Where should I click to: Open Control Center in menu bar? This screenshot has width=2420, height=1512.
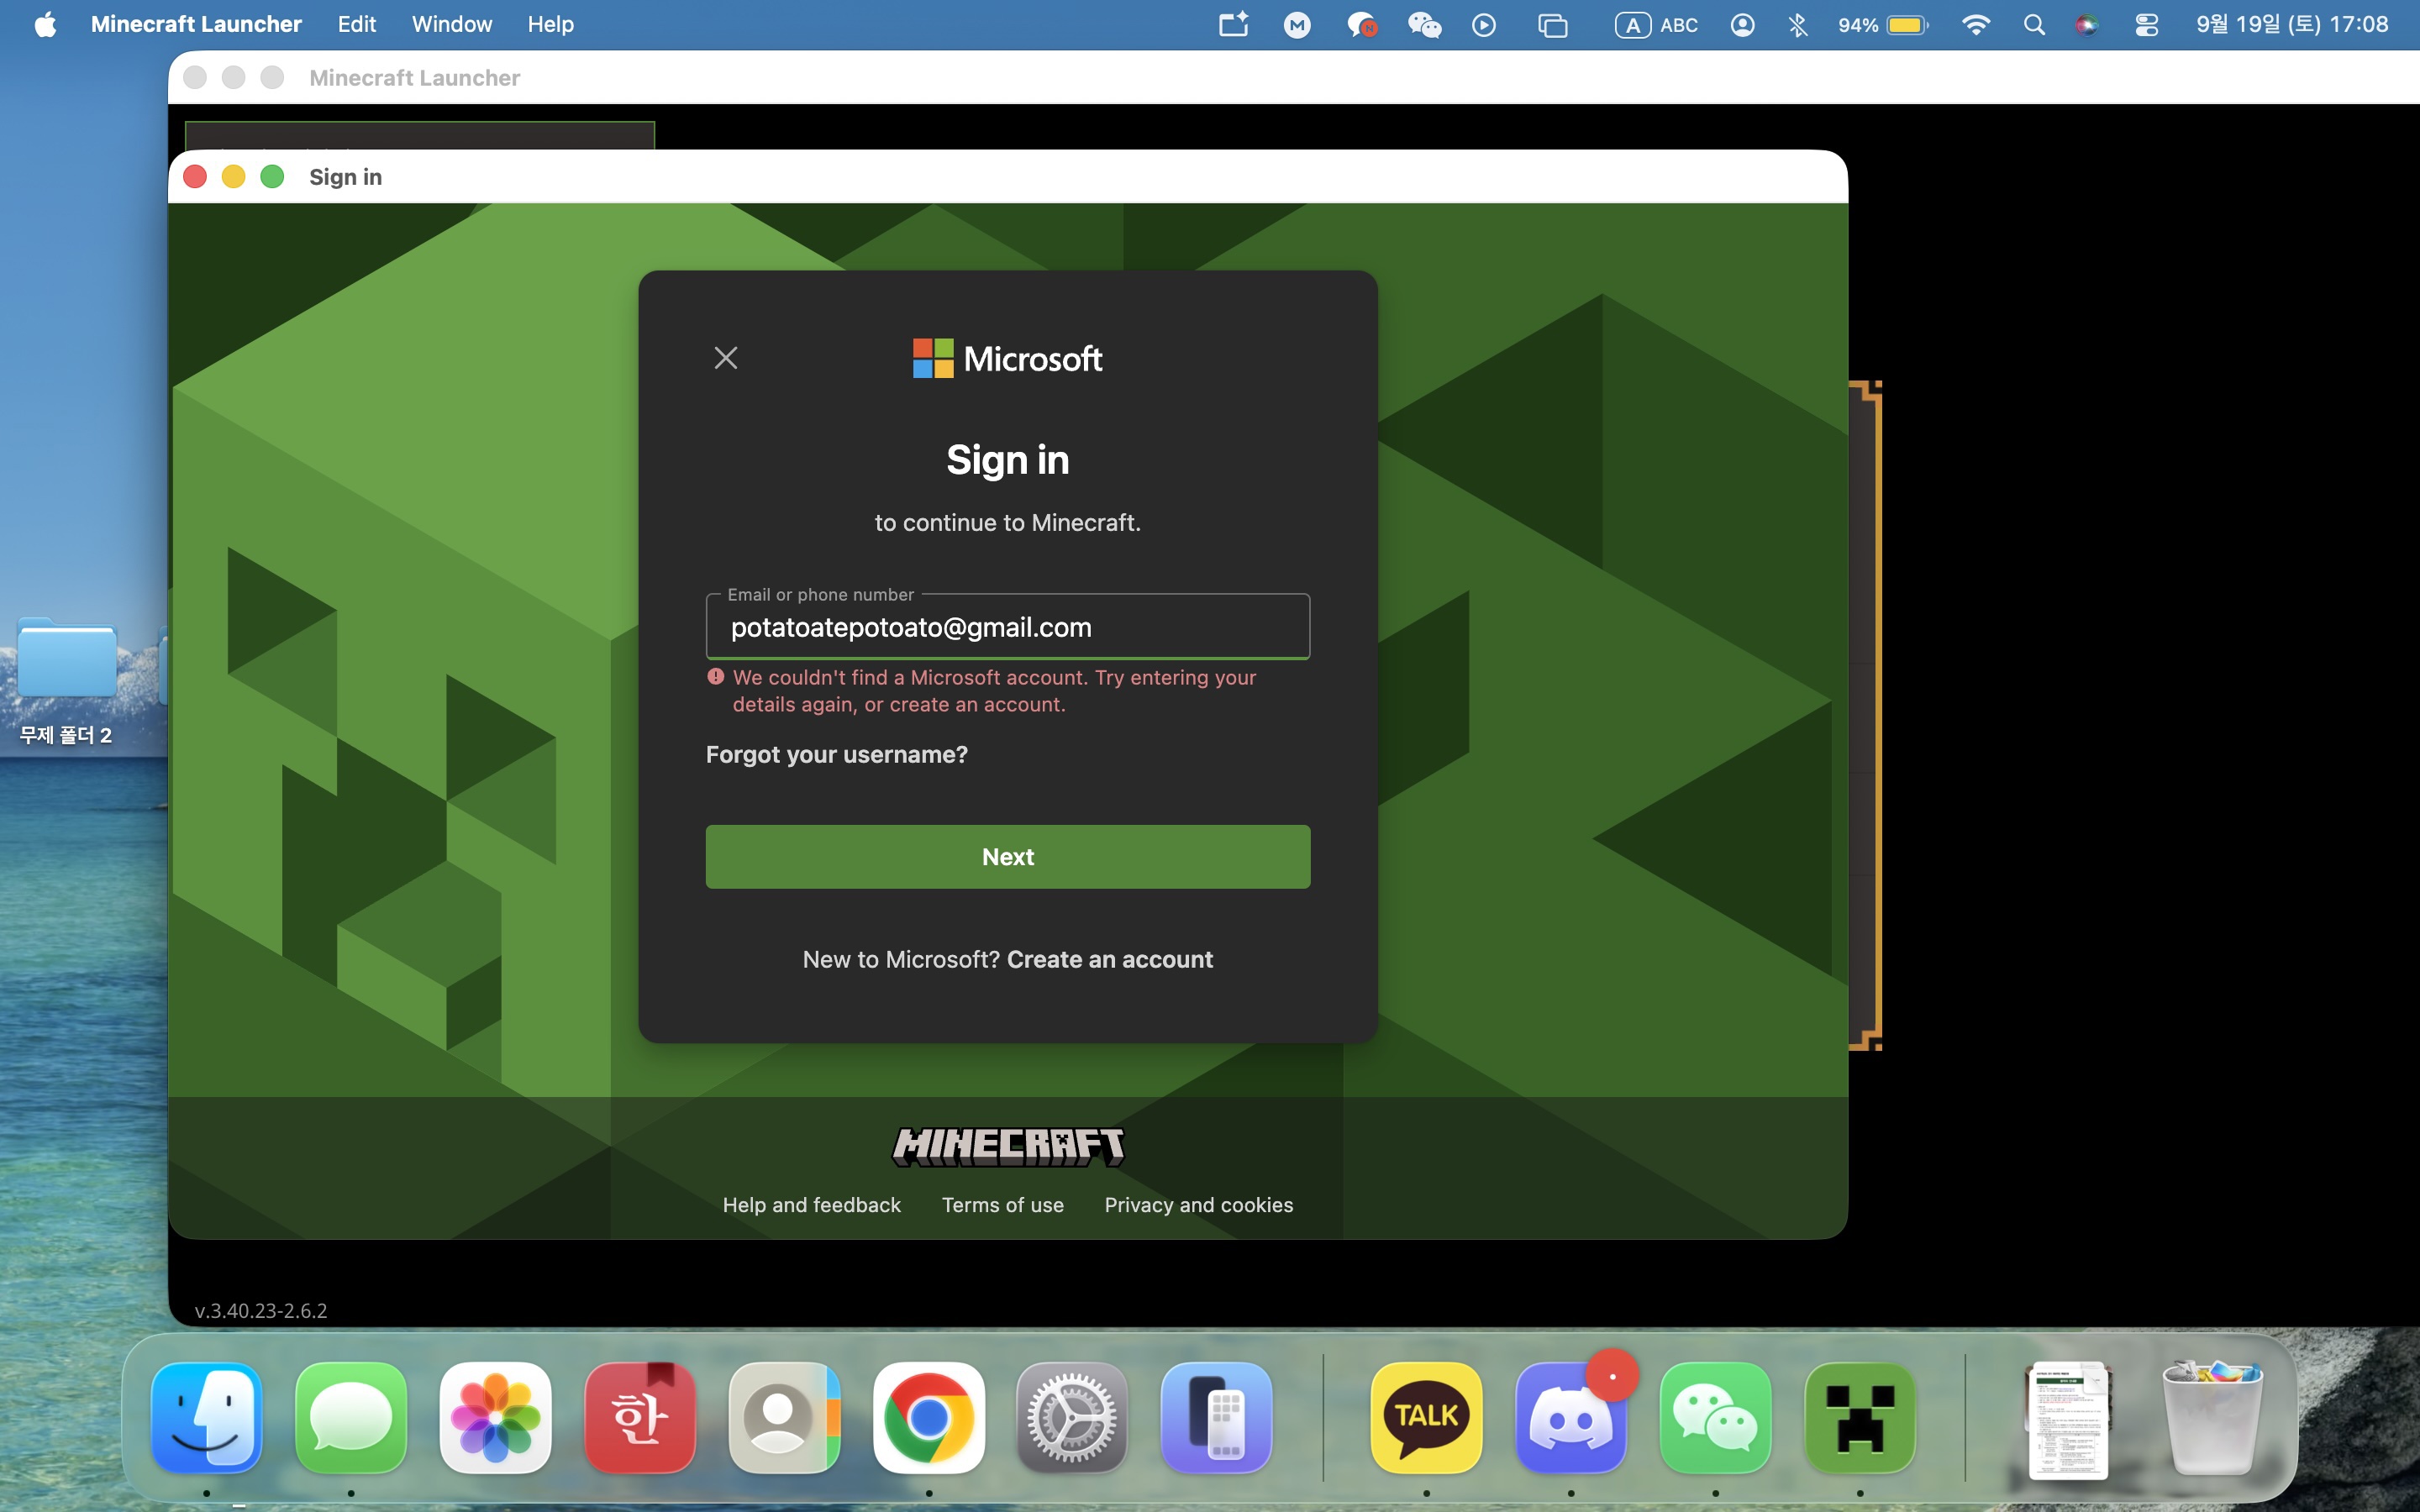(x=2146, y=25)
